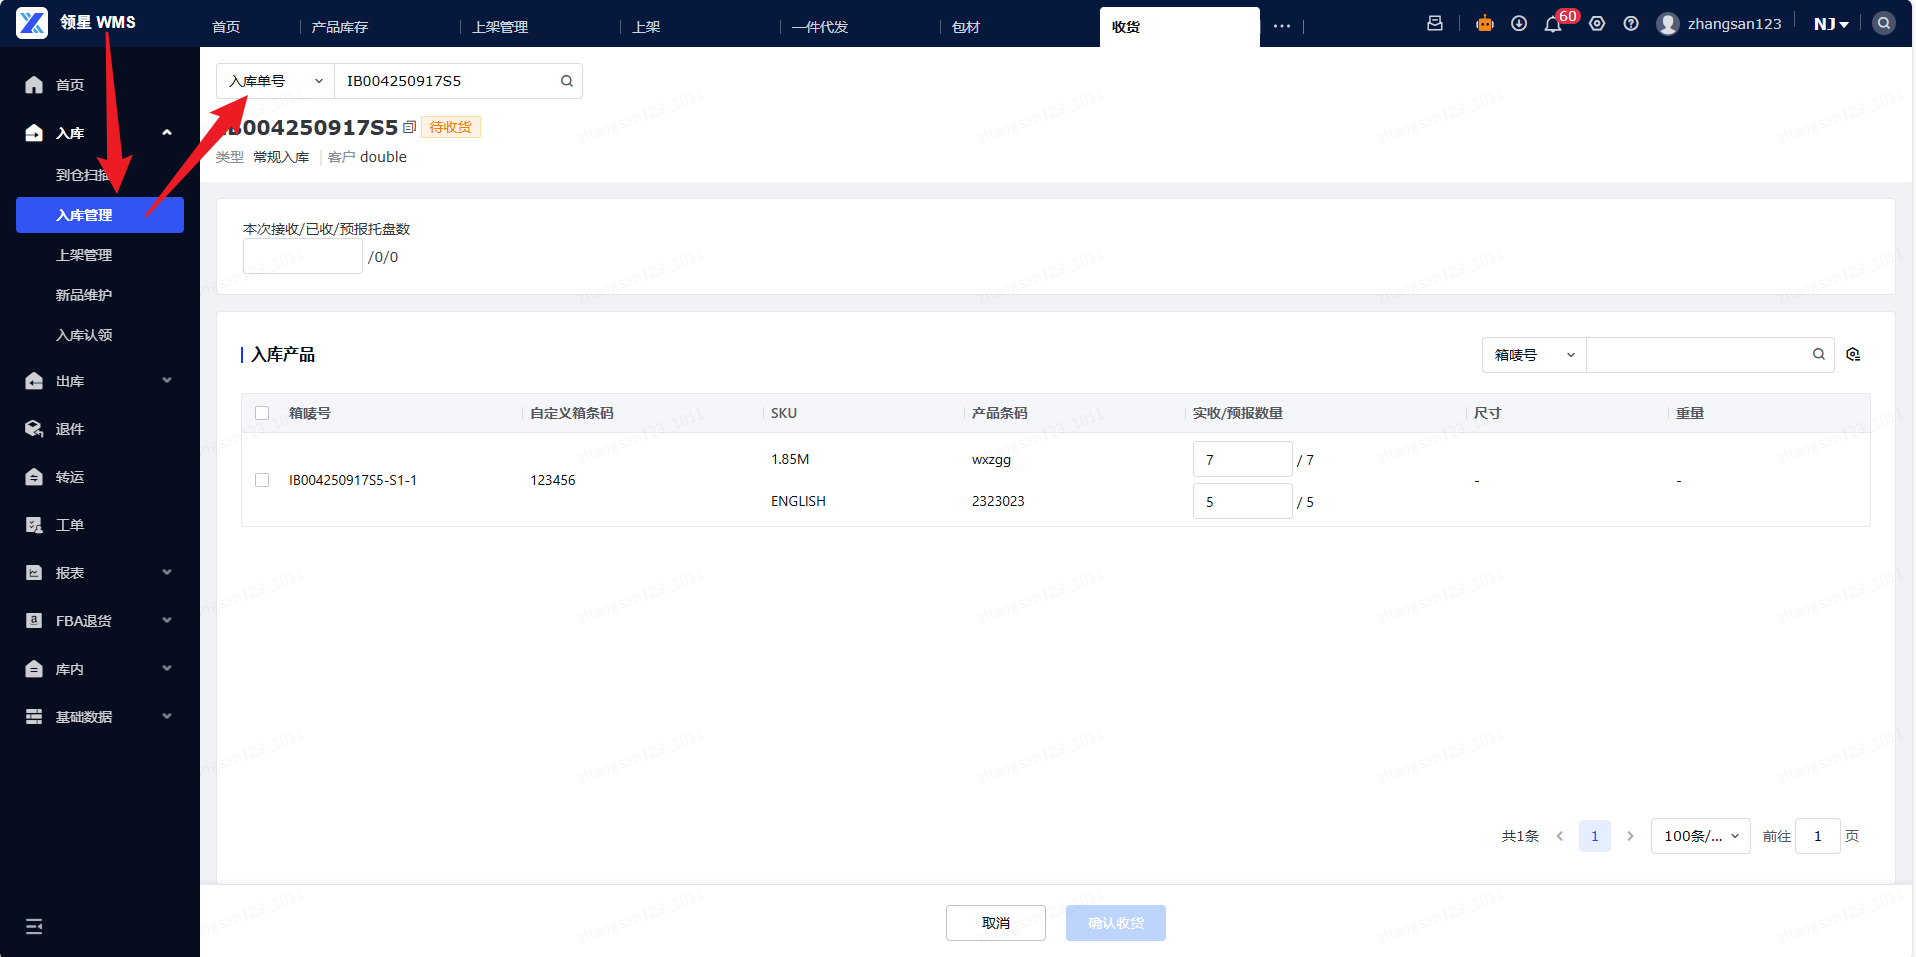
Task: Click the 本次接收 pallet count input
Action: coord(303,257)
